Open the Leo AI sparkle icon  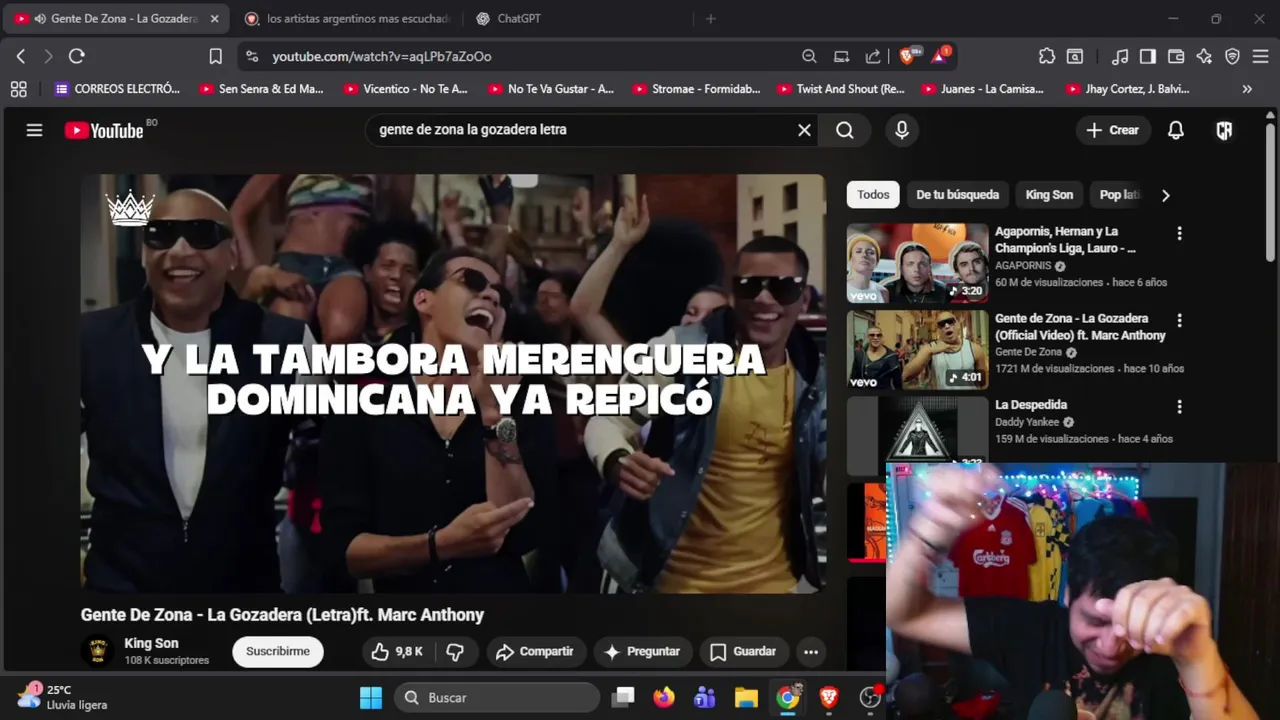1204,57
